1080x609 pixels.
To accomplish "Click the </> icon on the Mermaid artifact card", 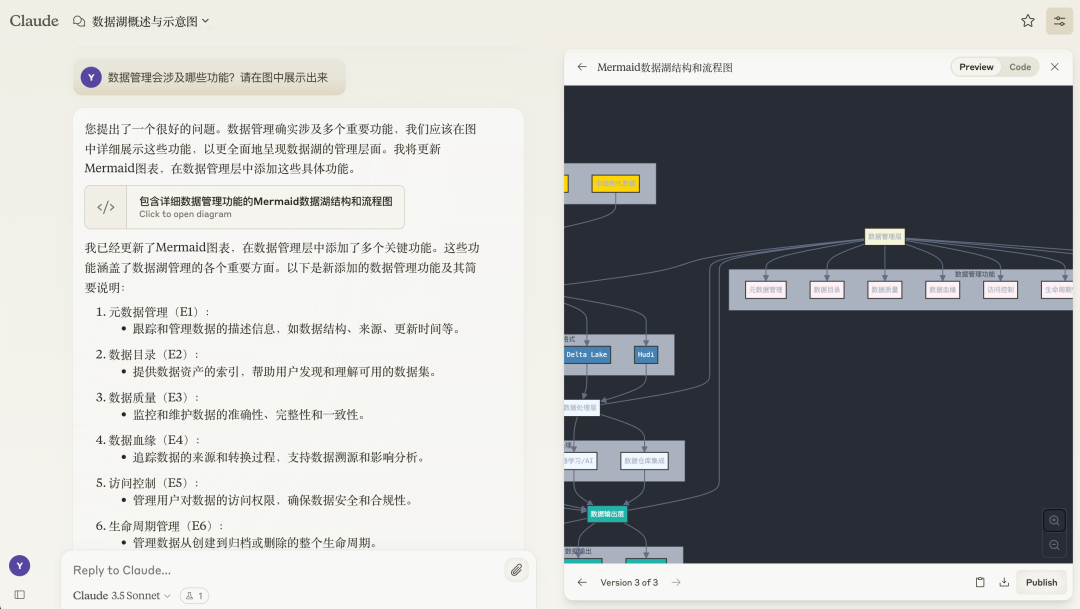I will pyautogui.click(x=106, y=206).
